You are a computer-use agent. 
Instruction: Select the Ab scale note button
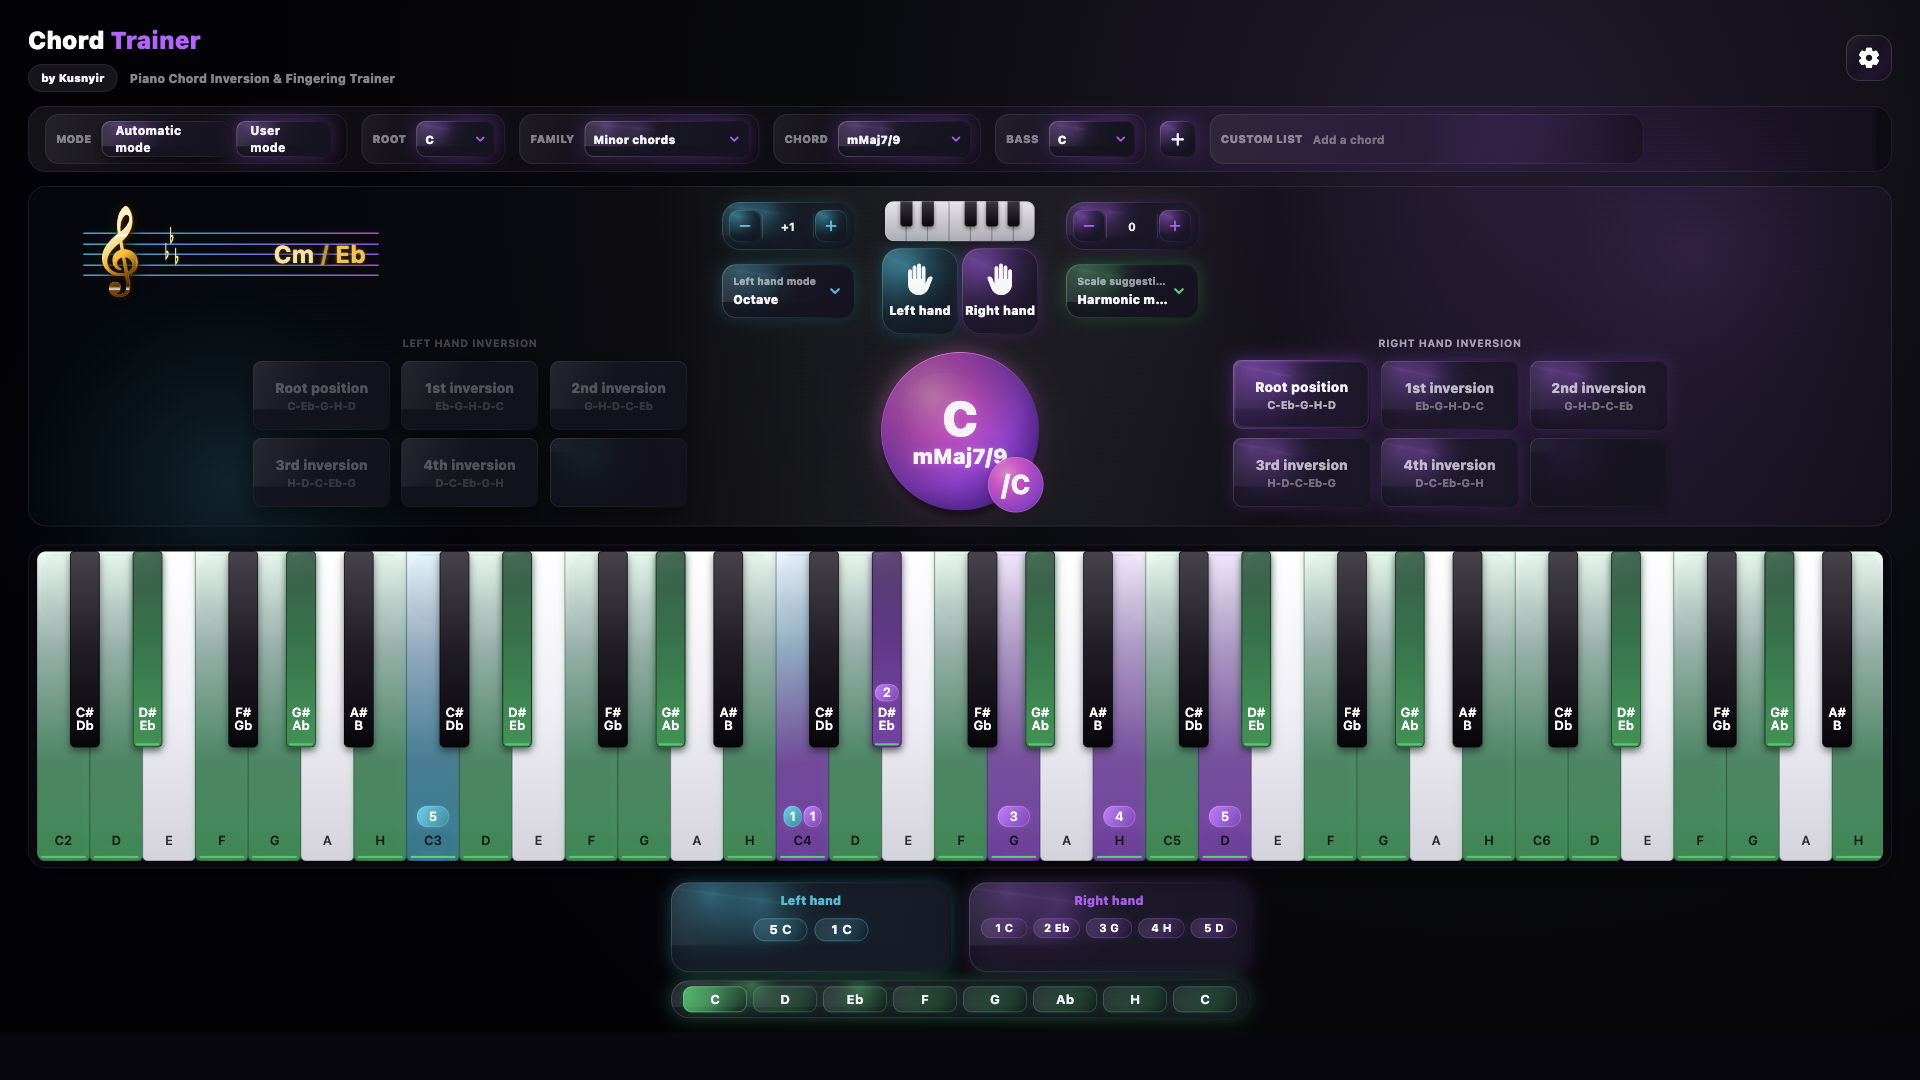click(1065, 999)
